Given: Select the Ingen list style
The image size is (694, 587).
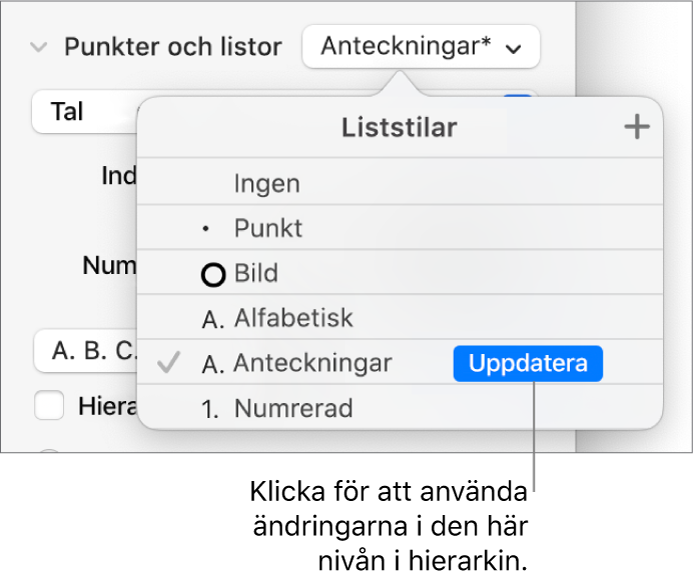Looking at the screenshot, I should coord(400,183).
